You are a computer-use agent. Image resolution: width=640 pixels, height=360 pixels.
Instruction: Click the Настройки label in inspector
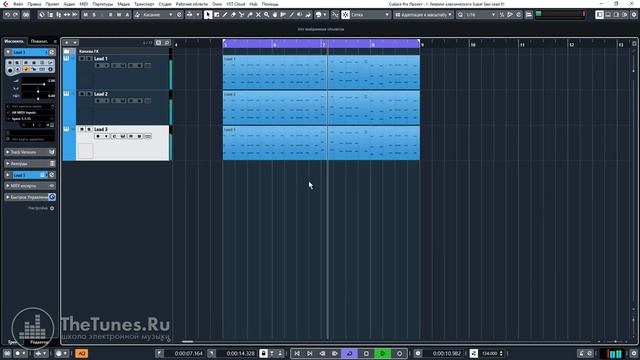(x=38, y=208)
